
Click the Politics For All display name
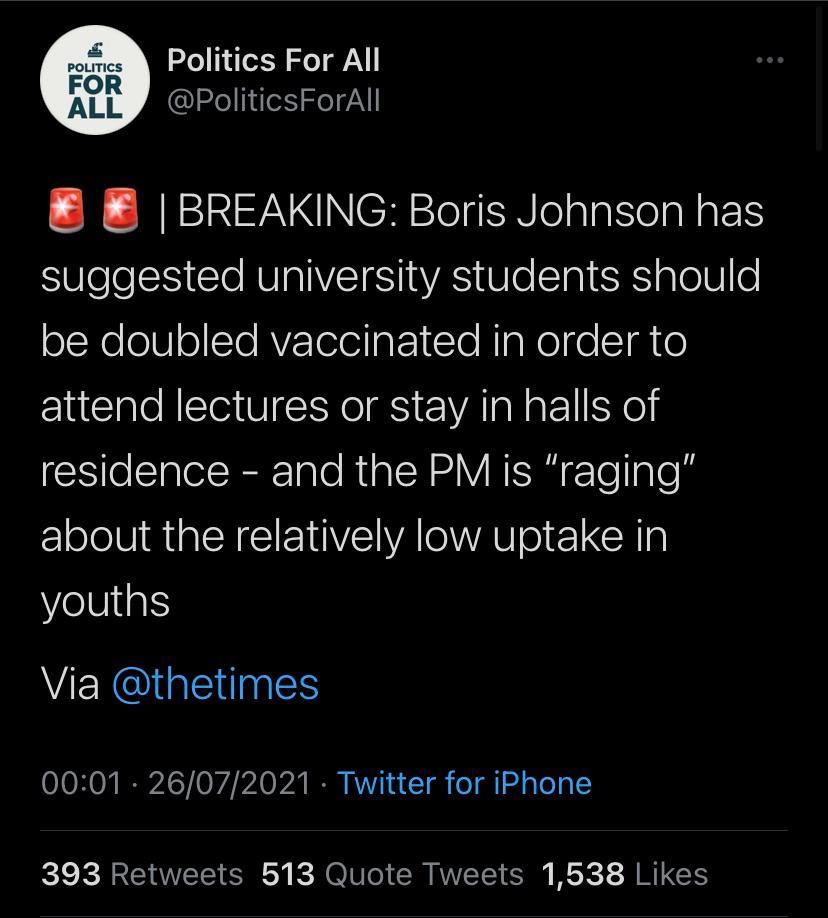click(x=273, y=60)
